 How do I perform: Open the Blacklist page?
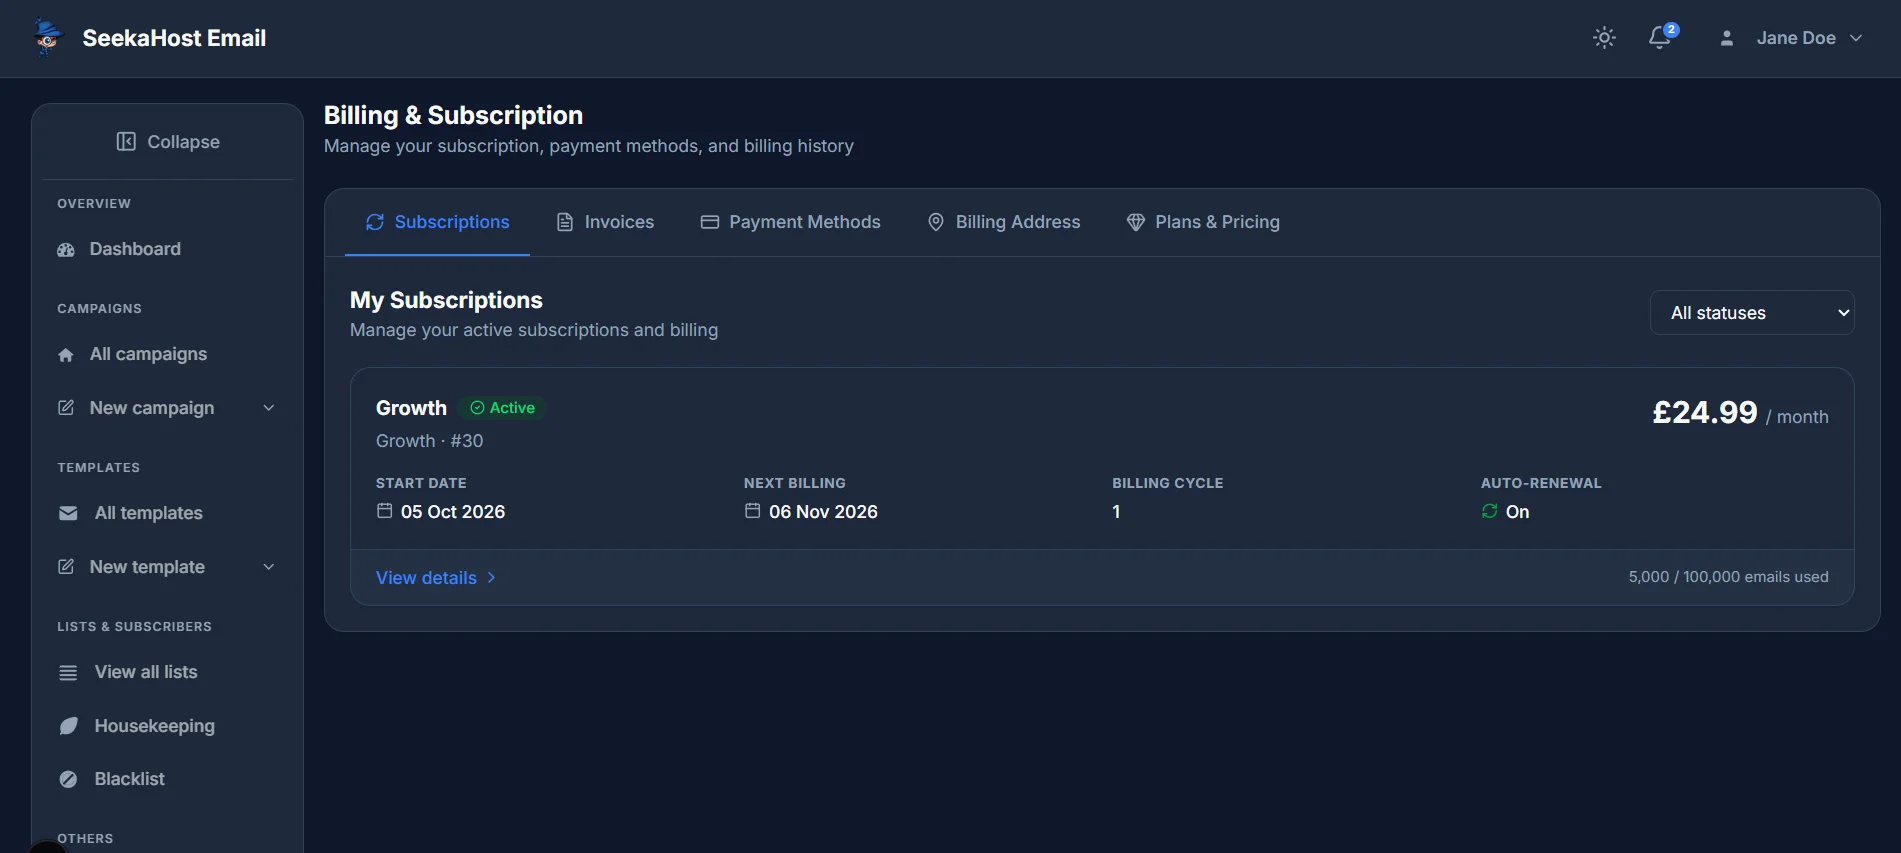coord(167,779)
